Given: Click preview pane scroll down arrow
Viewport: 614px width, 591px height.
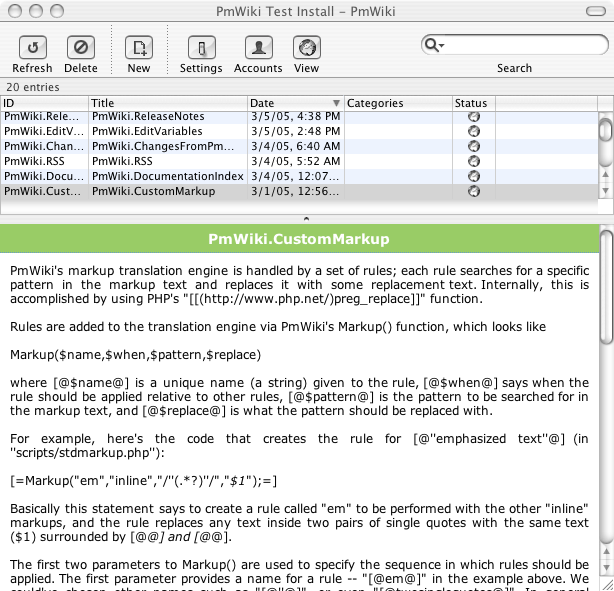Looking at the screenshot, I should point(607,568).
